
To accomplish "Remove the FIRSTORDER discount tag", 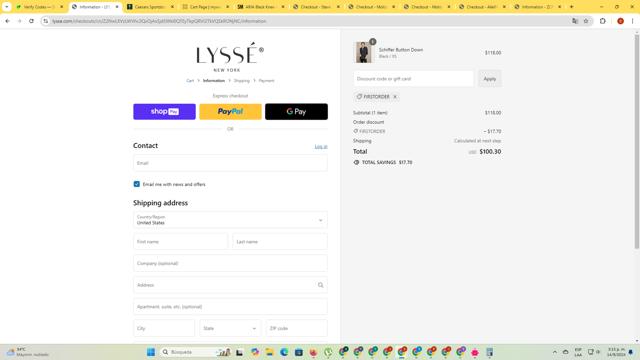I will point(395,97).
